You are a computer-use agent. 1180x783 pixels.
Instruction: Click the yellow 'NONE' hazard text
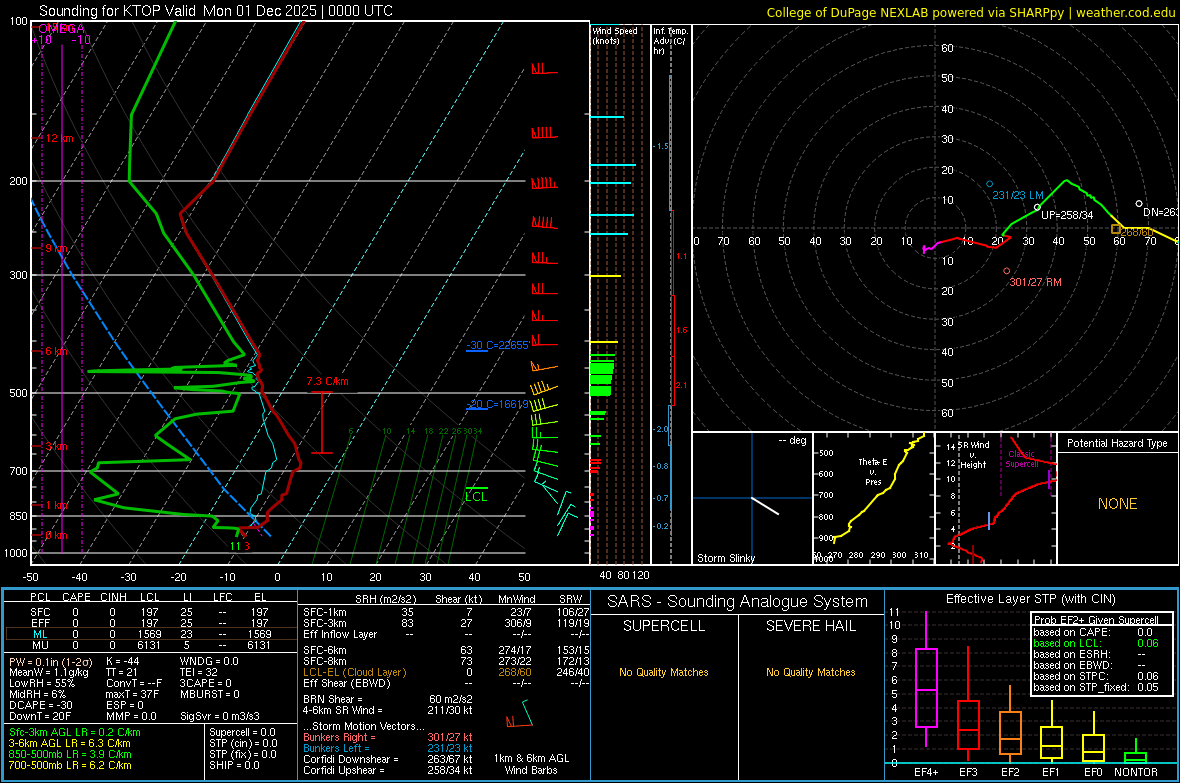point(1117,504)
